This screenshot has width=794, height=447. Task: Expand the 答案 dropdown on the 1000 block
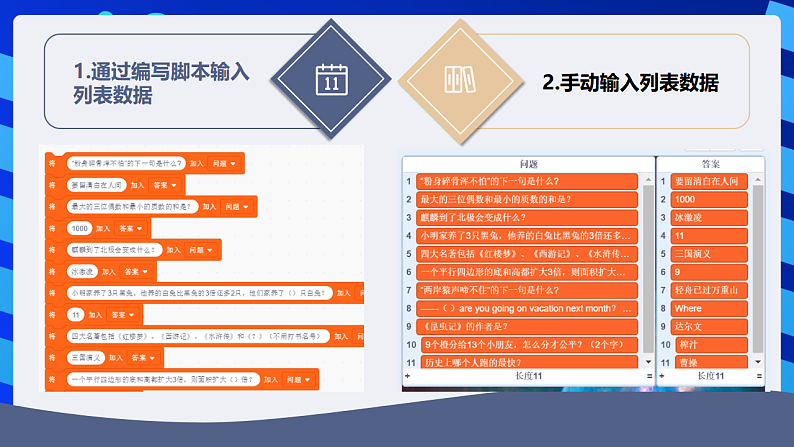pos(131,228)
